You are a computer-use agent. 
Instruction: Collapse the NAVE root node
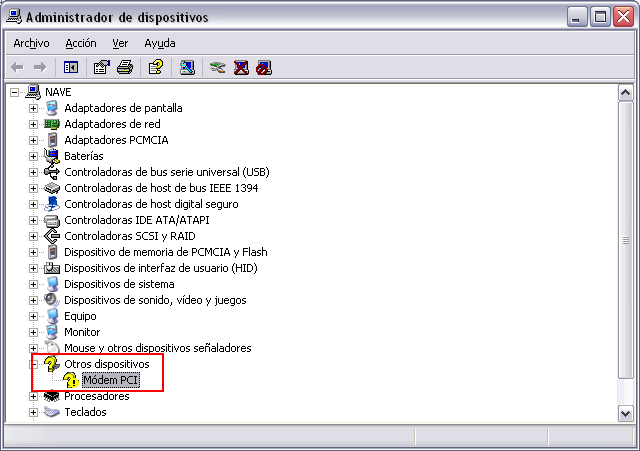coord(14,92)
